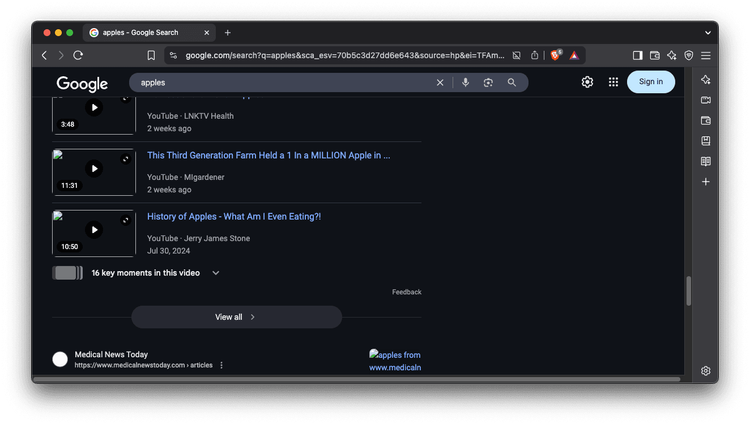Open site settings icon in the address bar
The height and width of the screenshot is (425, 750).
173,55
